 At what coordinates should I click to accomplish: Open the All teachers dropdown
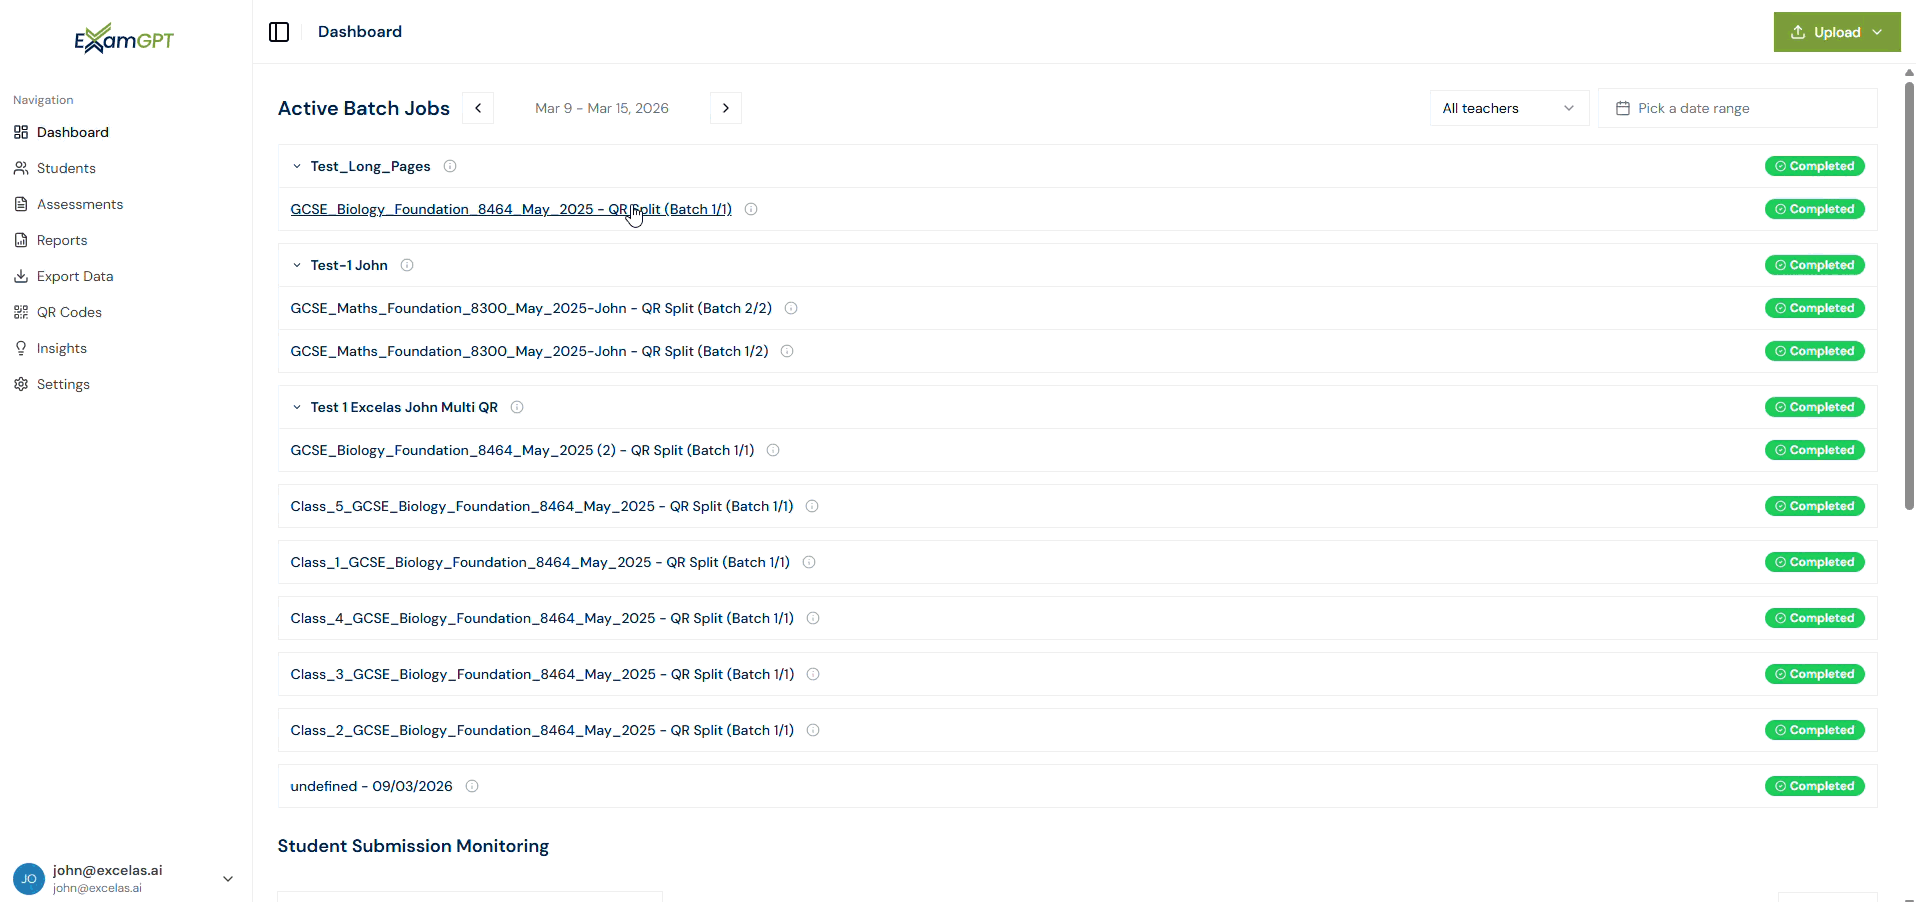[x=1508, y=108]
